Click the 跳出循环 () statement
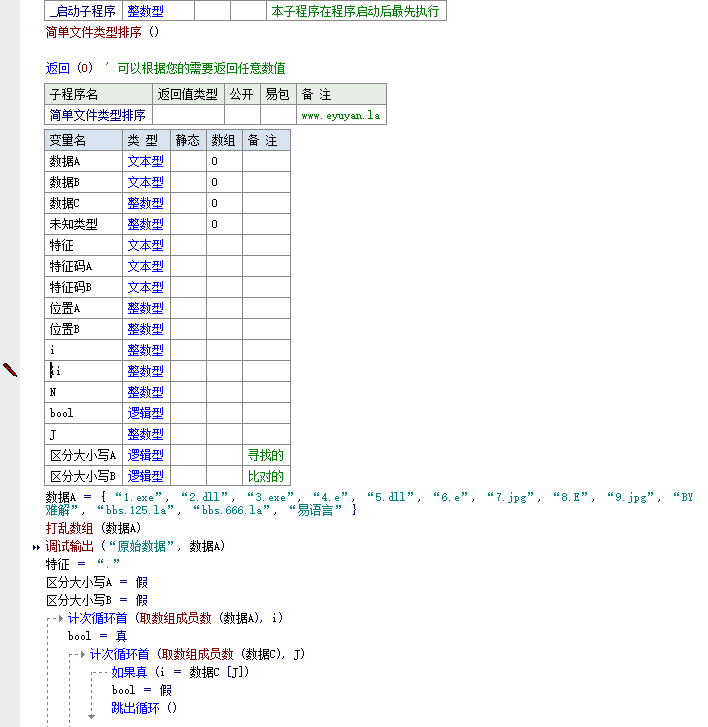 pos(144,708)
